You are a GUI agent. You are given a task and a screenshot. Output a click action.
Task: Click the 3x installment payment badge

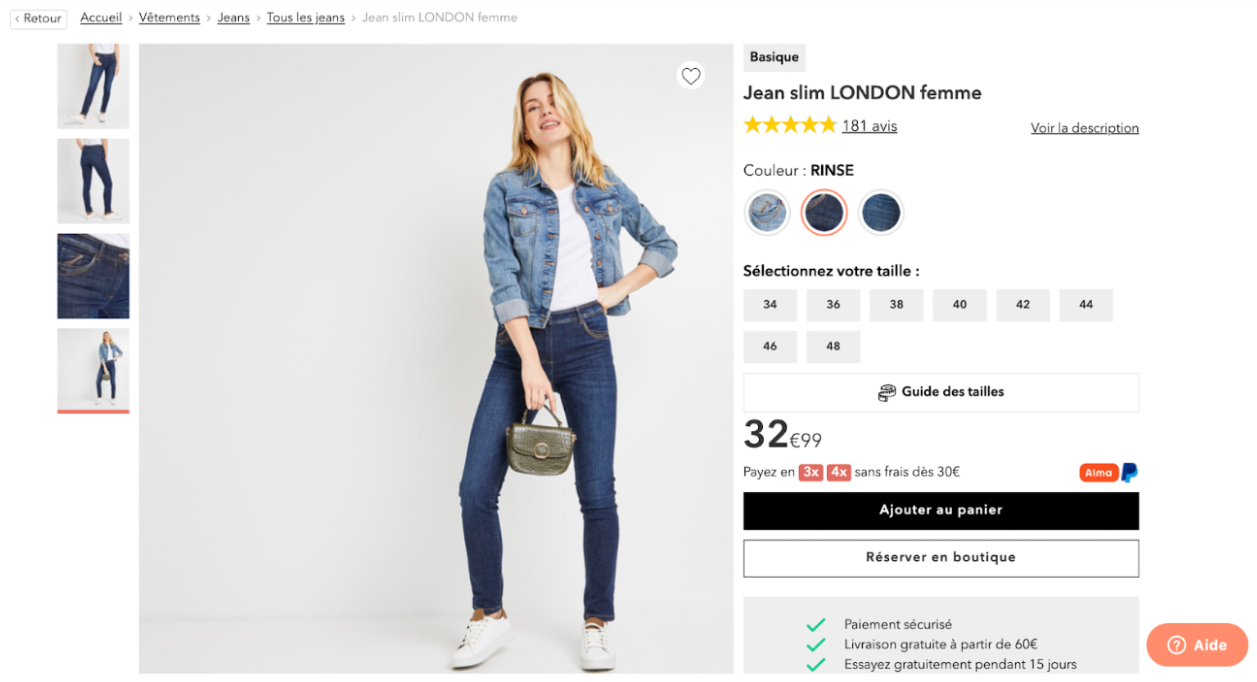tap(810, 472)
